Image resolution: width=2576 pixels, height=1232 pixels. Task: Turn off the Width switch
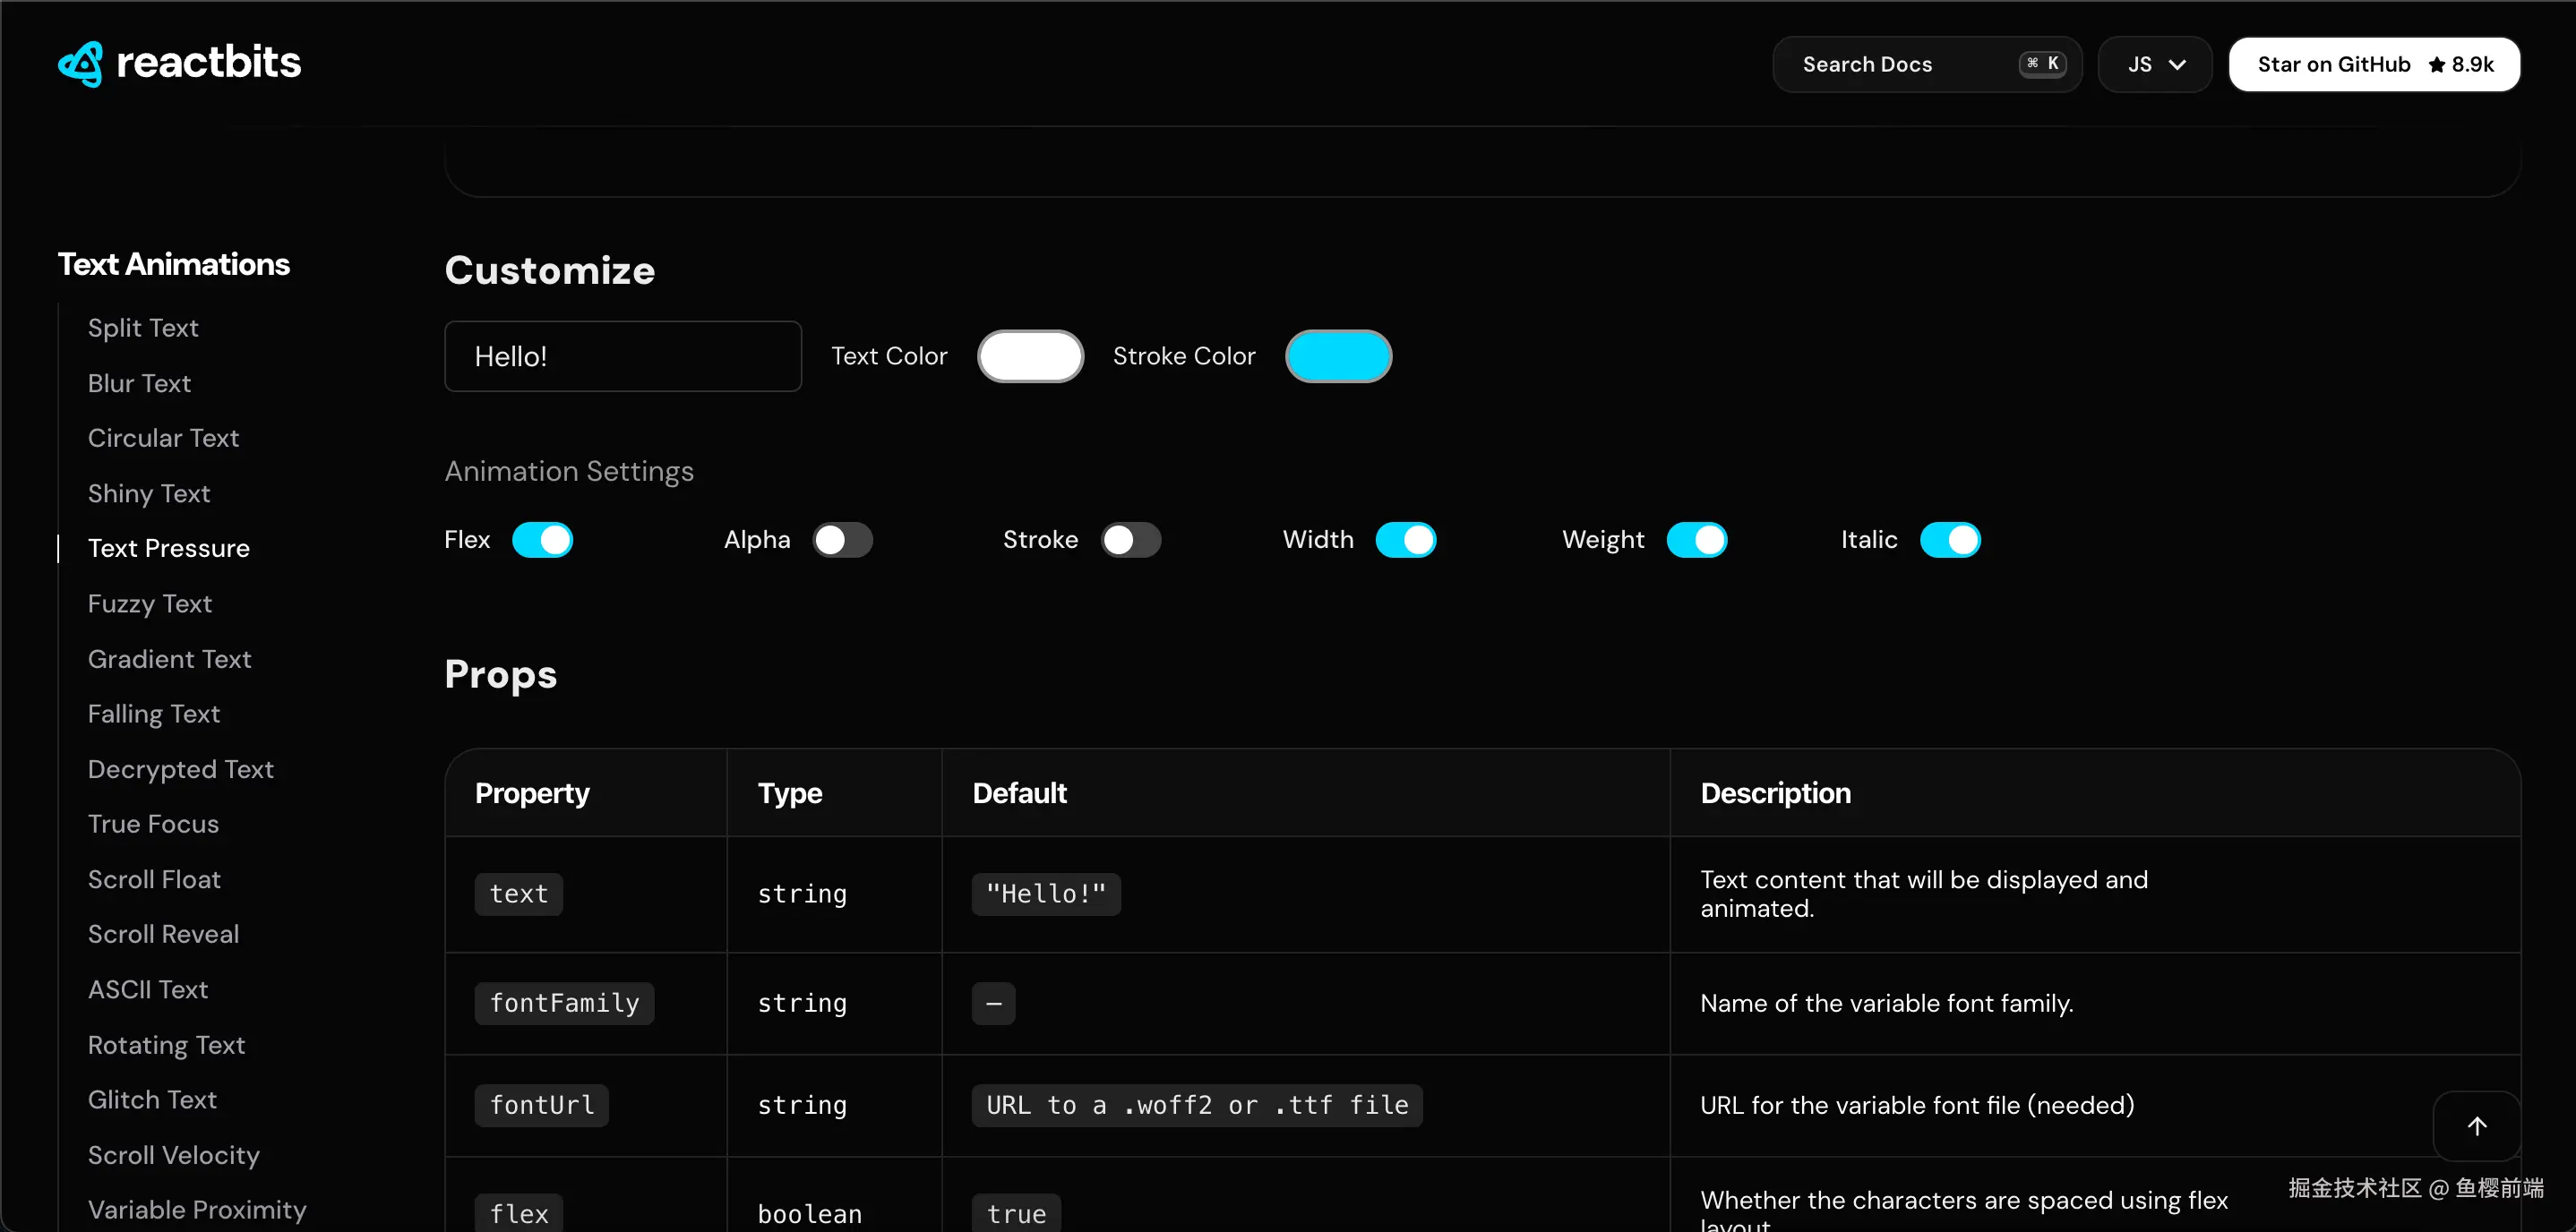(x=1405, y=540)
